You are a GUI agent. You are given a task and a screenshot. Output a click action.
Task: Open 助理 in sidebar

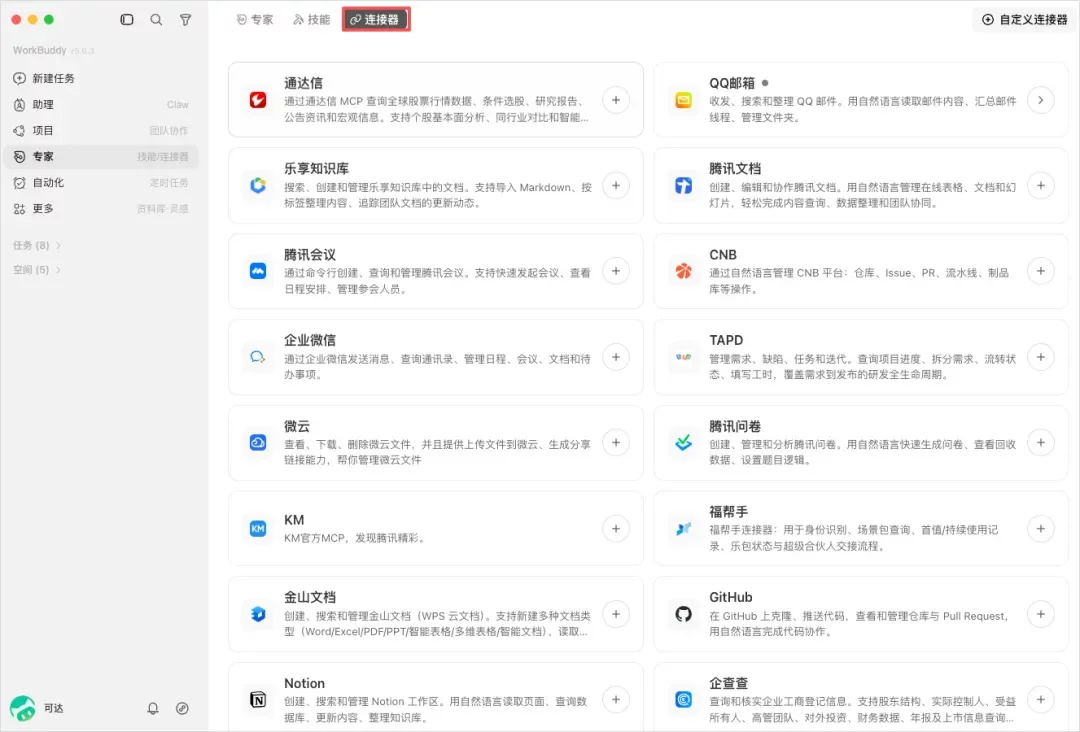[101, 105]
